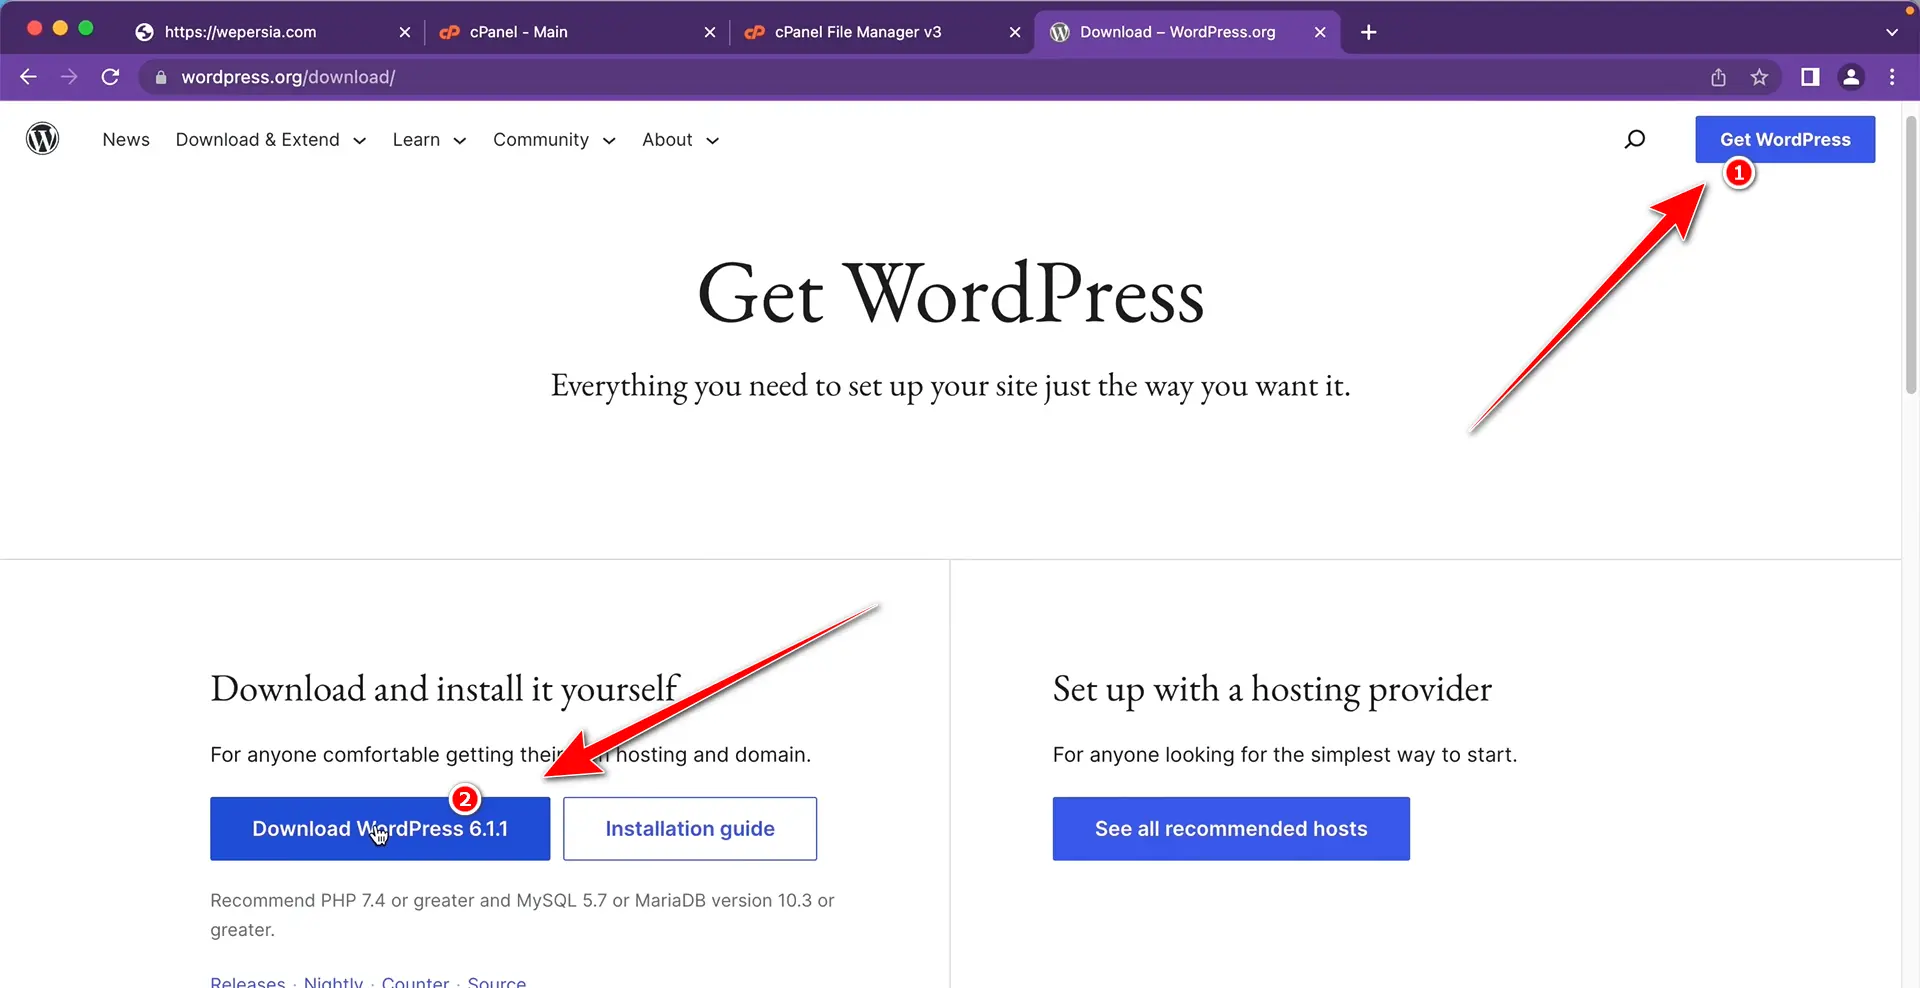This screenshot has height=988, width=1920.
Task: Bookmark this page with the star icon
Action: 1759,77
